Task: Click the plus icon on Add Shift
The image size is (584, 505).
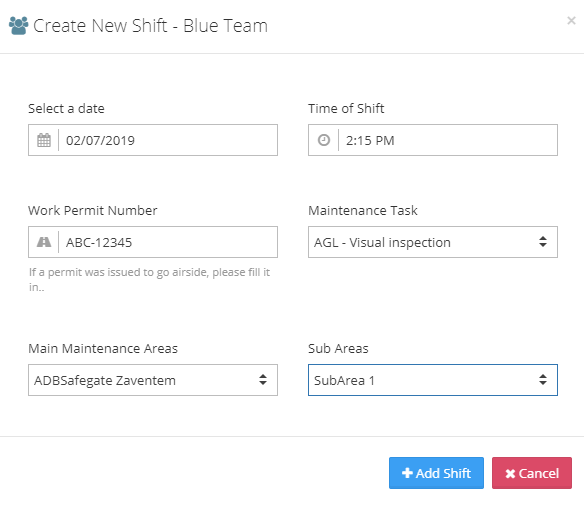Action: click(x=407, y=473)
